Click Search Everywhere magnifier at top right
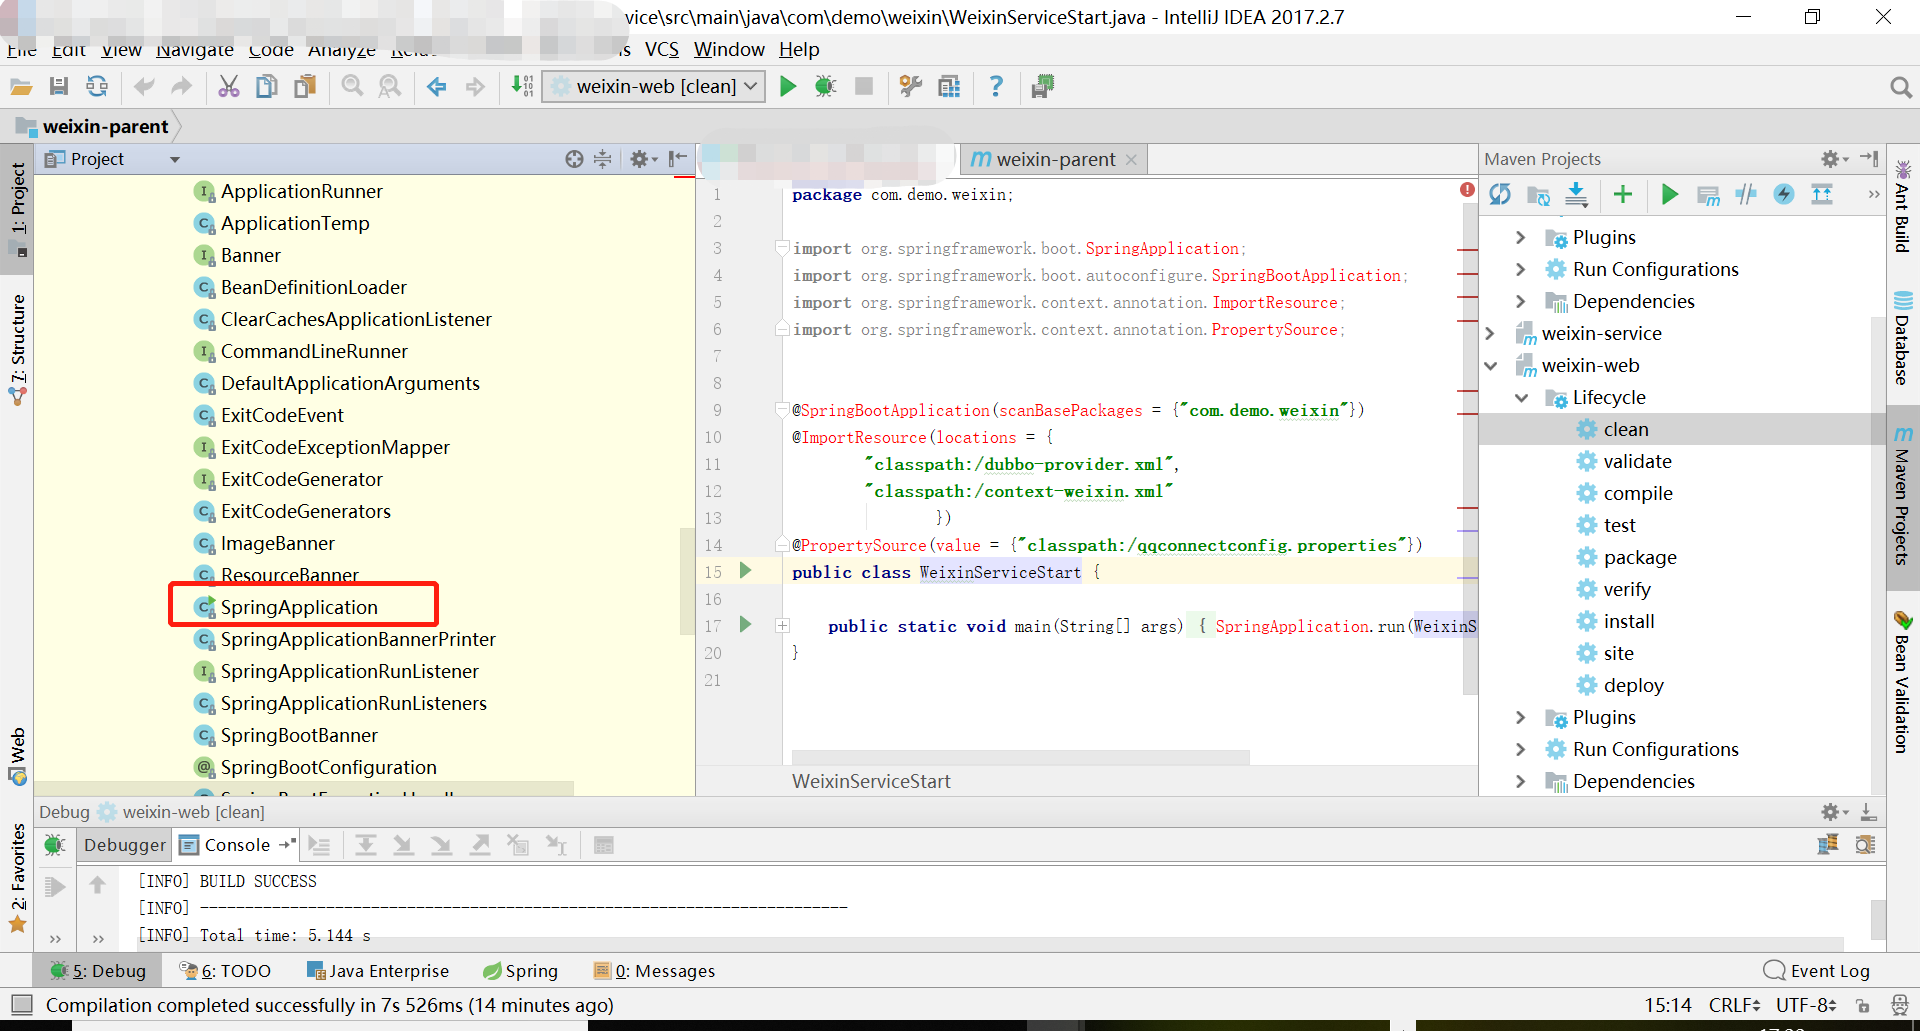The height and width of the screenshot is (1031, 1920). point(1901,88)
